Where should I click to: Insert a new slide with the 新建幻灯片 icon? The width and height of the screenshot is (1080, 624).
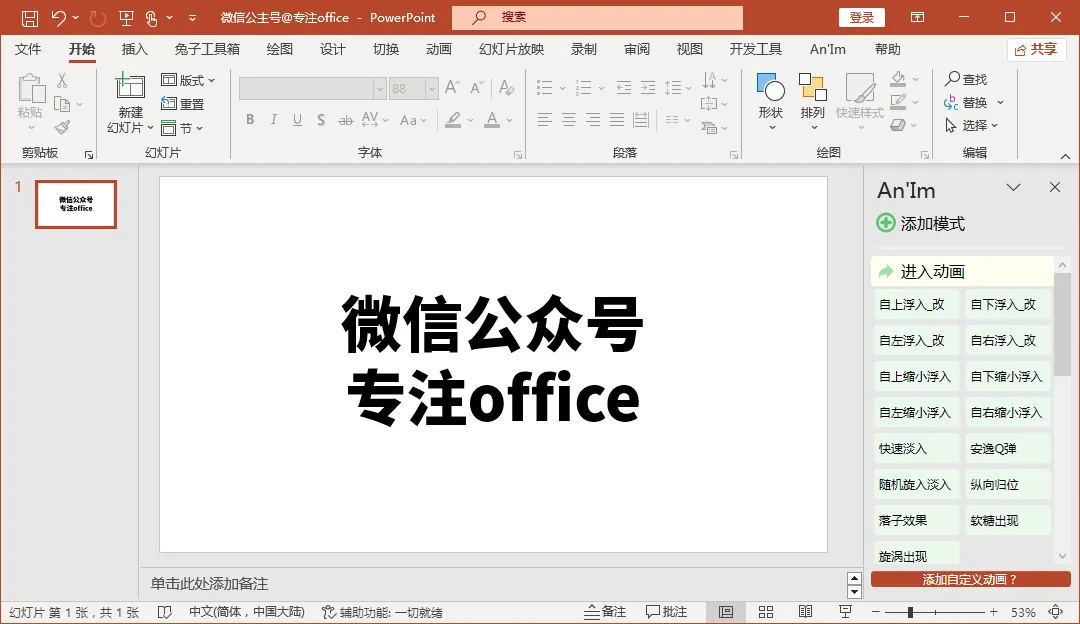(129, 87)
